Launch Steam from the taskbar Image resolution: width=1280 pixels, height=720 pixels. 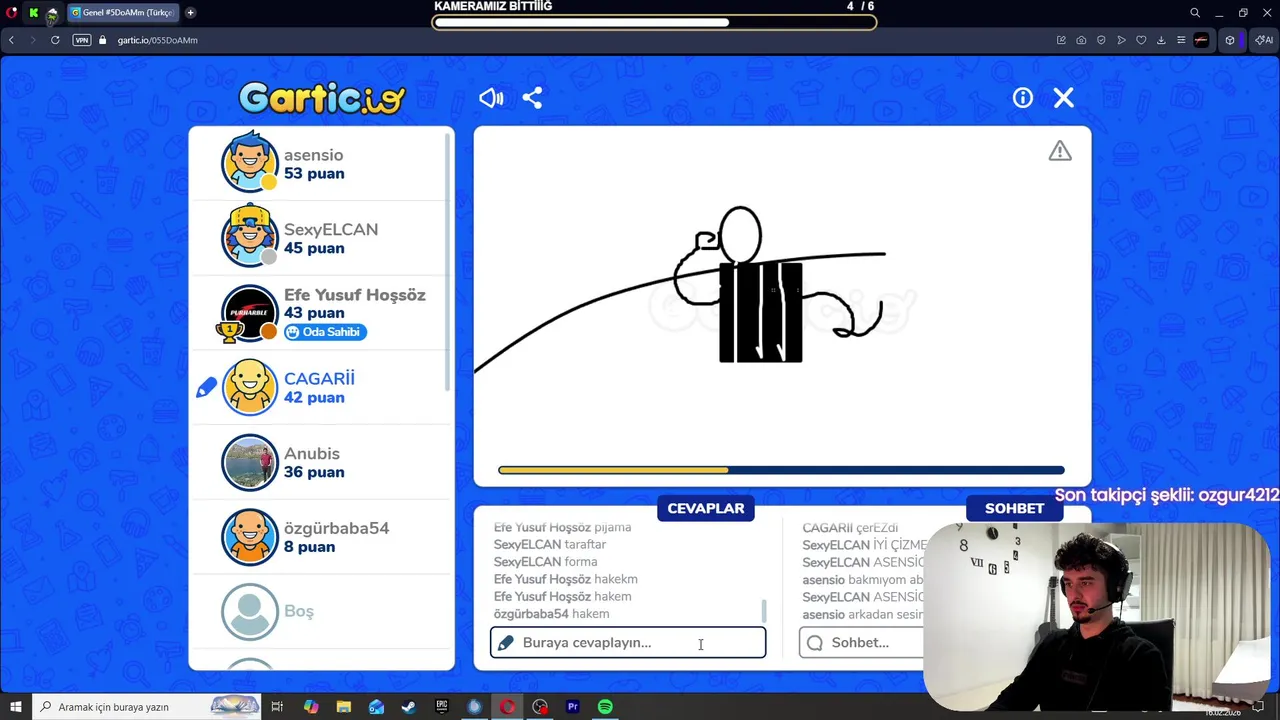(409, 707)
